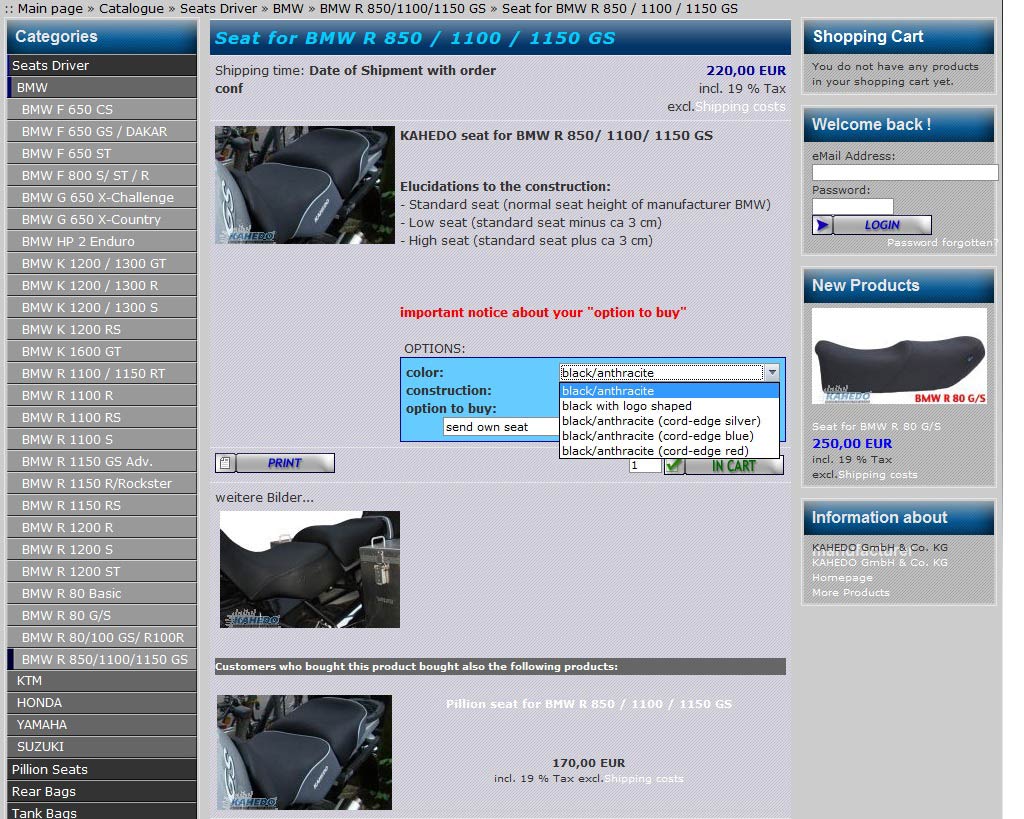This screenshot has height=819, width=1024.
Task: Go to Pillion Seats category
Action: [50, 769]
